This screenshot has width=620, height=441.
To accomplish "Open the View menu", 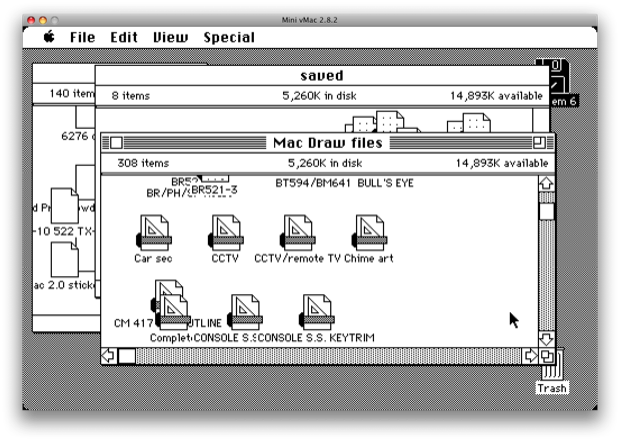I will [170, 37].
